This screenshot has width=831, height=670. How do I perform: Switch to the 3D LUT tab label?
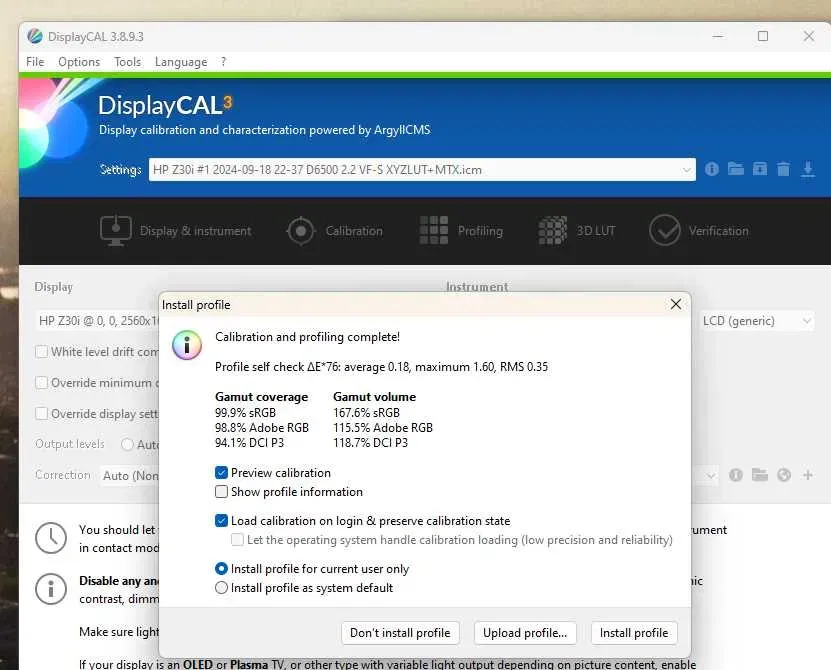pyautogui.click(x=596, y=231)
